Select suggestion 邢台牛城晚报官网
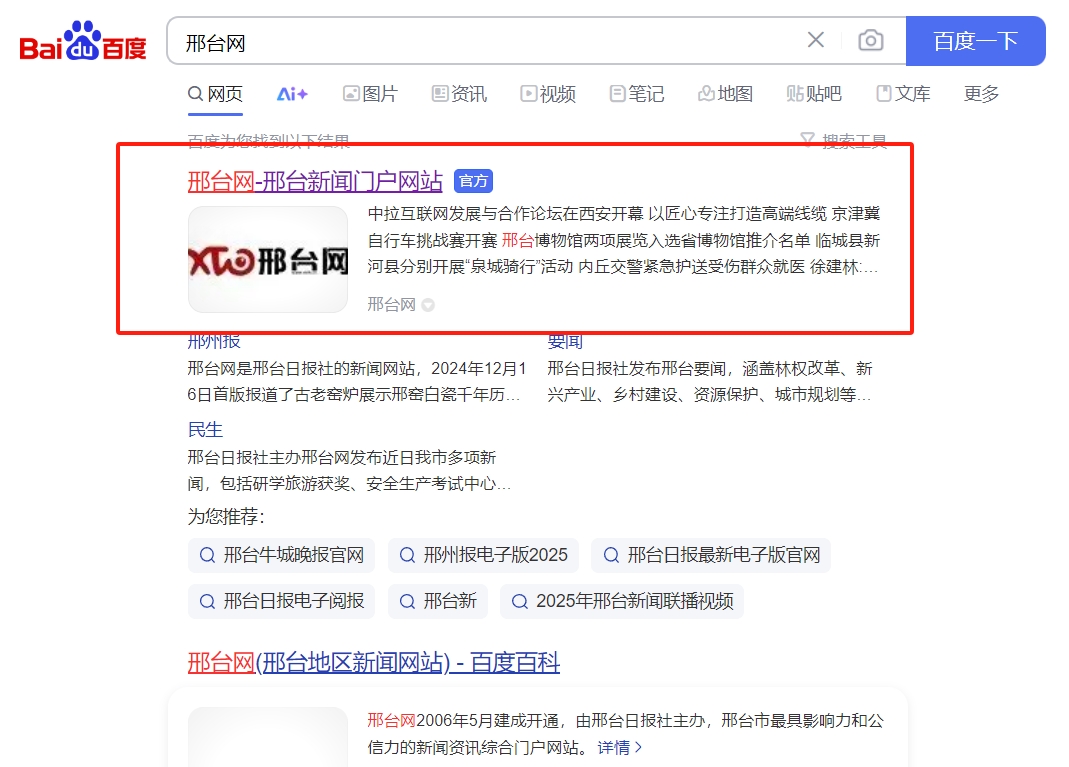Image resolution: width=1069 pixels, height=767 pixels. point(282,555)
